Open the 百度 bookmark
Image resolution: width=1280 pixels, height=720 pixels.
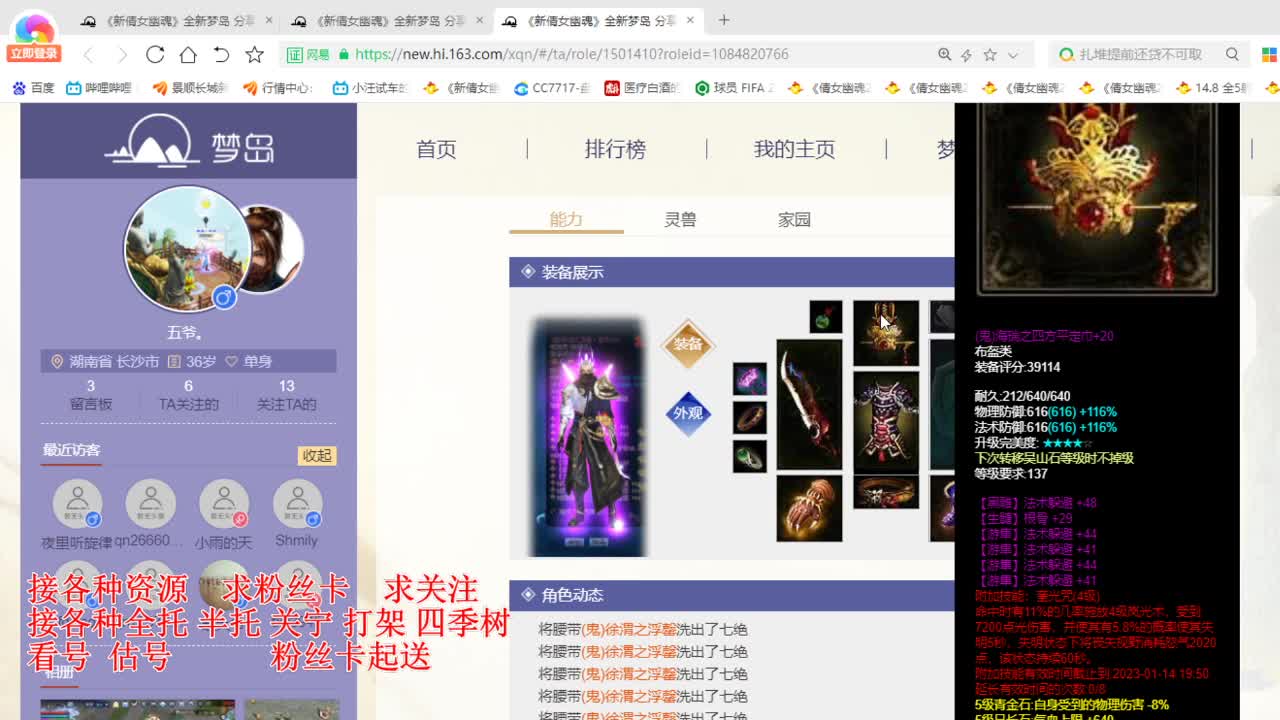(x=33, y=88)
